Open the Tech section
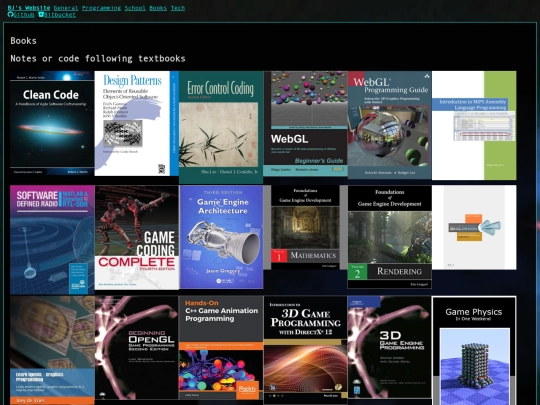 coord(178,8)
